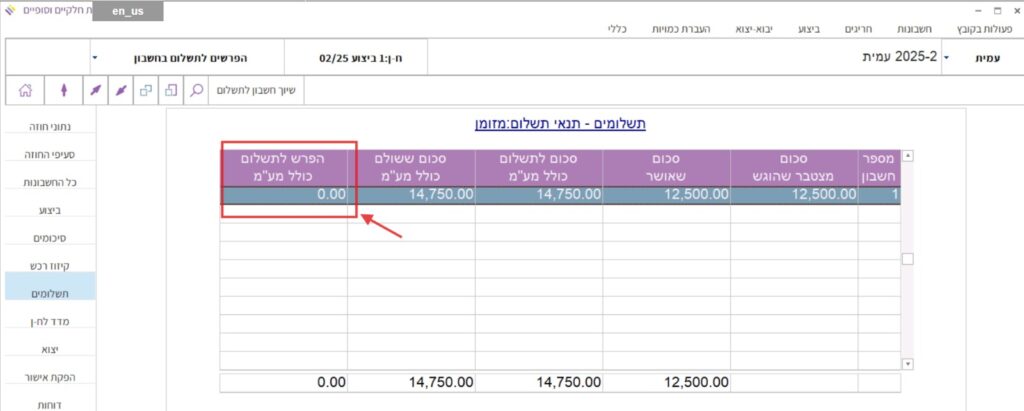Open the הפרשים לתשלום בחשבון dropdown
Viewport: 1024px width, 411px height.
click(95, 57)
